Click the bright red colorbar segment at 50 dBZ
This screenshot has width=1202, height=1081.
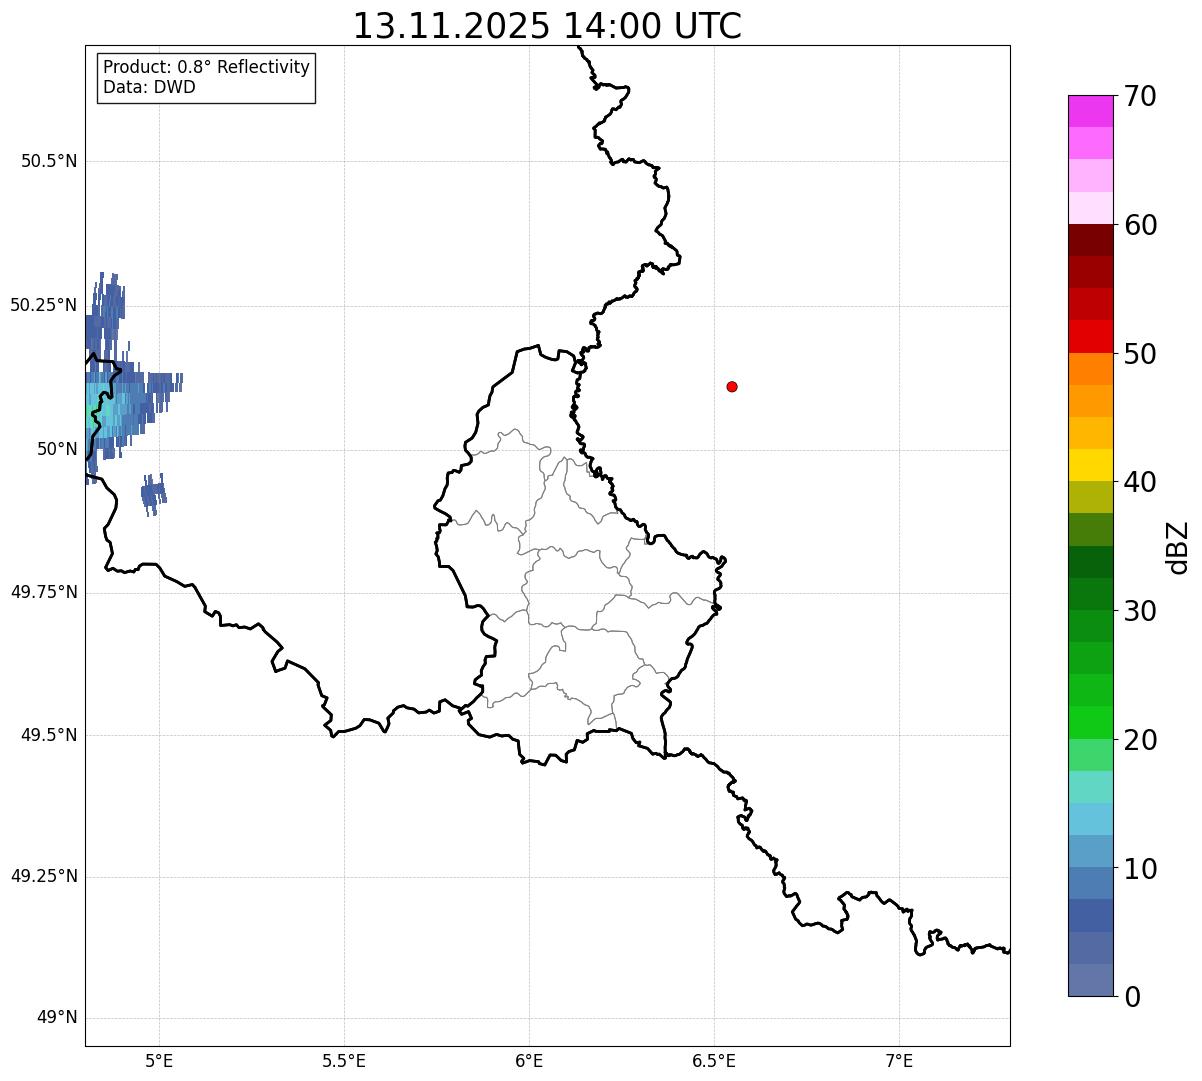(1090, 337)
